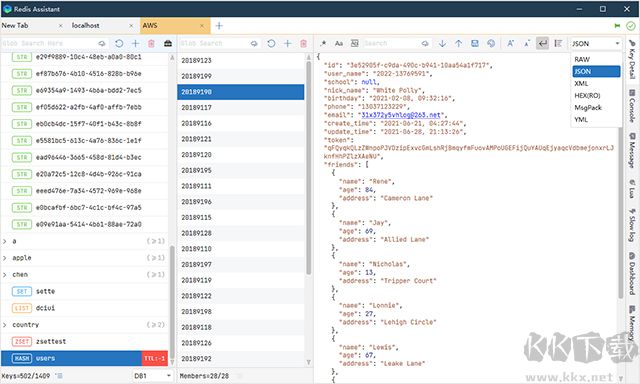Decrease value font size

coord(527,43)
